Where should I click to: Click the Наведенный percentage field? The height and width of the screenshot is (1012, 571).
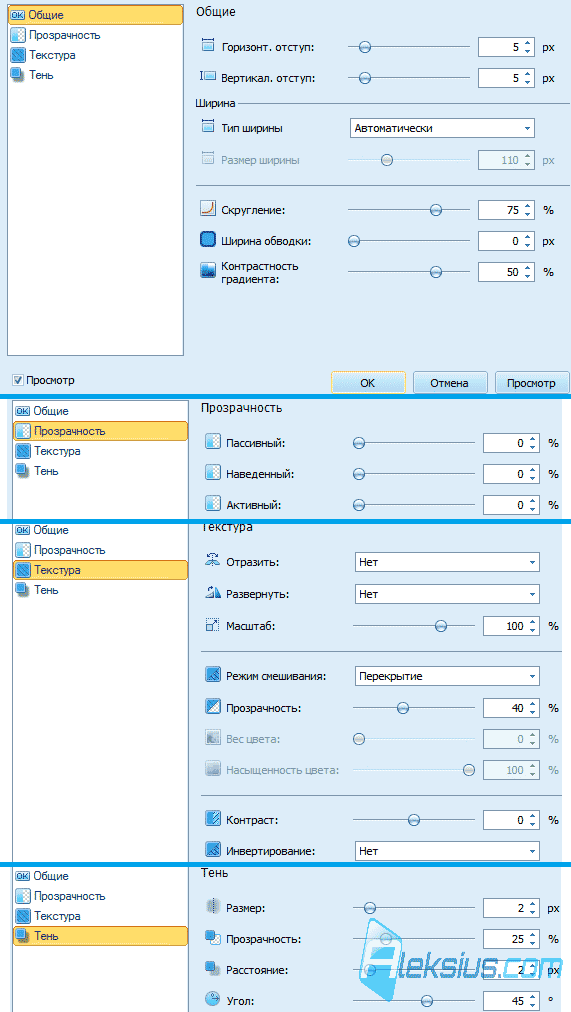(x=512, y=474)
